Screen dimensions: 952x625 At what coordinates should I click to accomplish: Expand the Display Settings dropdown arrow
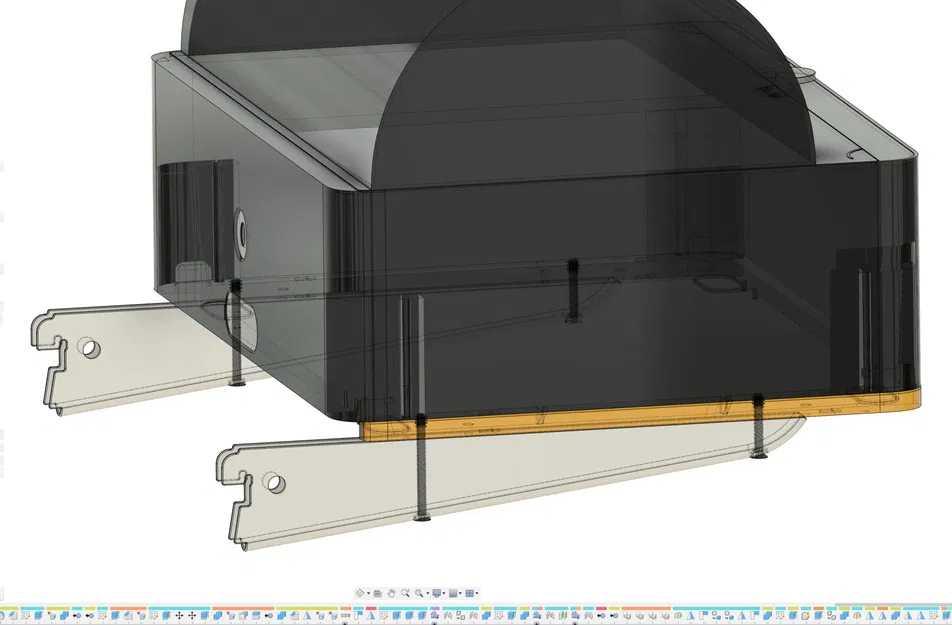(444, 593)
